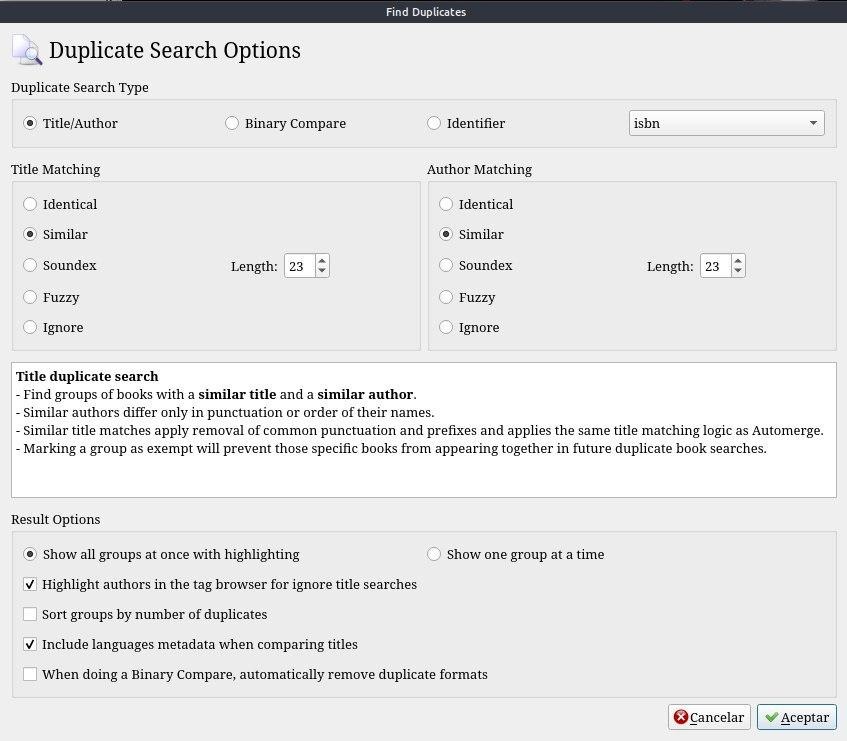The width and height of the screenshot is (847, 741).
Task: Uncheck Highlight authors in the tag browser
Action: point(220,584)
